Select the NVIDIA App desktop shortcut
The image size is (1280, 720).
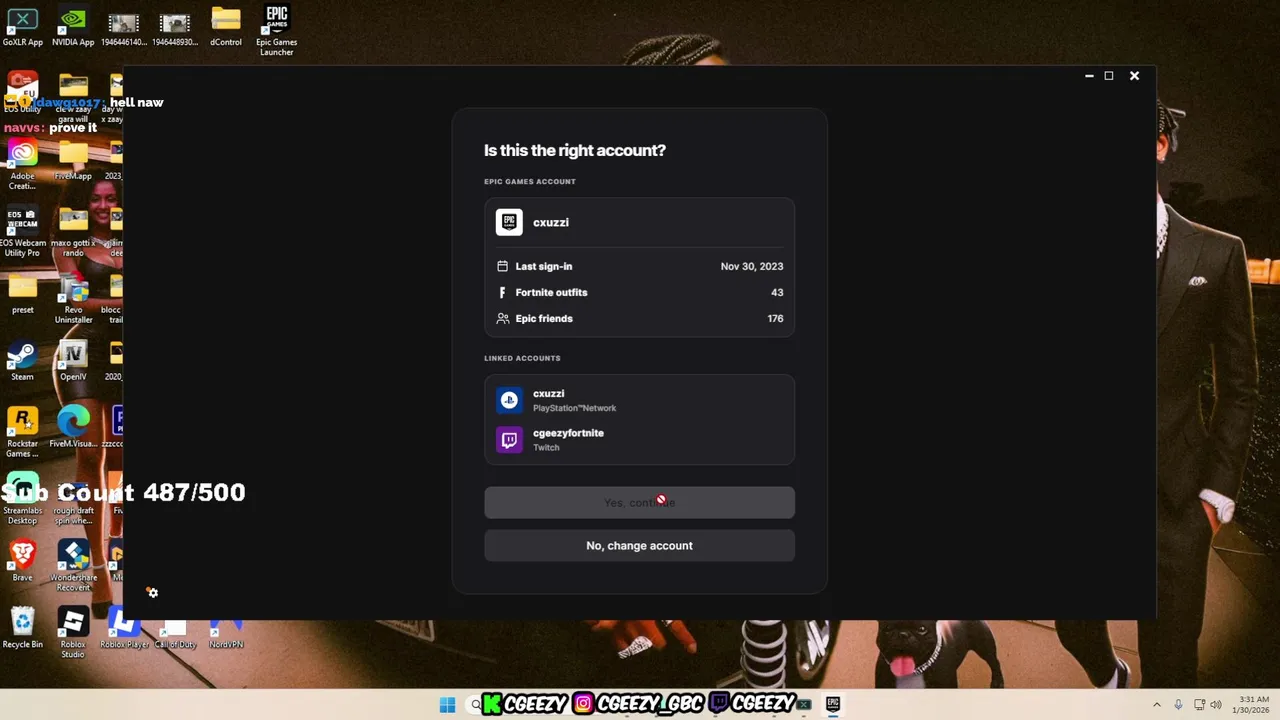73,27
